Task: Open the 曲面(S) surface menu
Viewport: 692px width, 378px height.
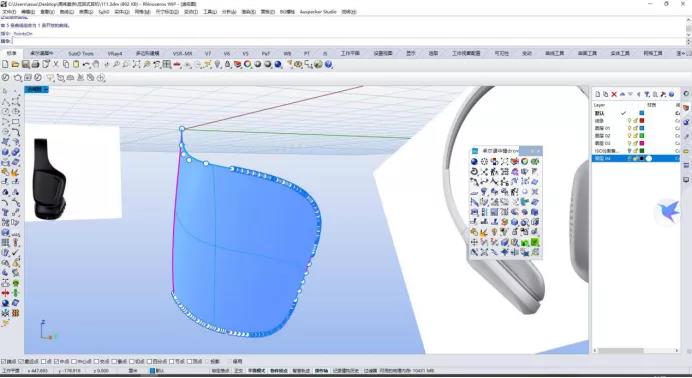Action: (x=86, y=12)
